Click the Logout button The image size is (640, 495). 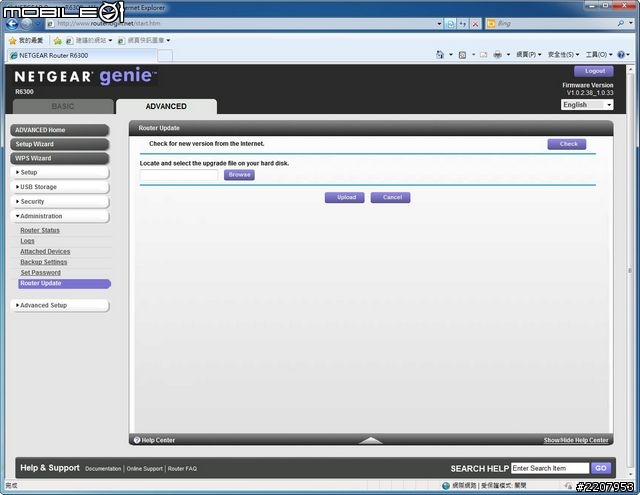[x=594, y=71]
